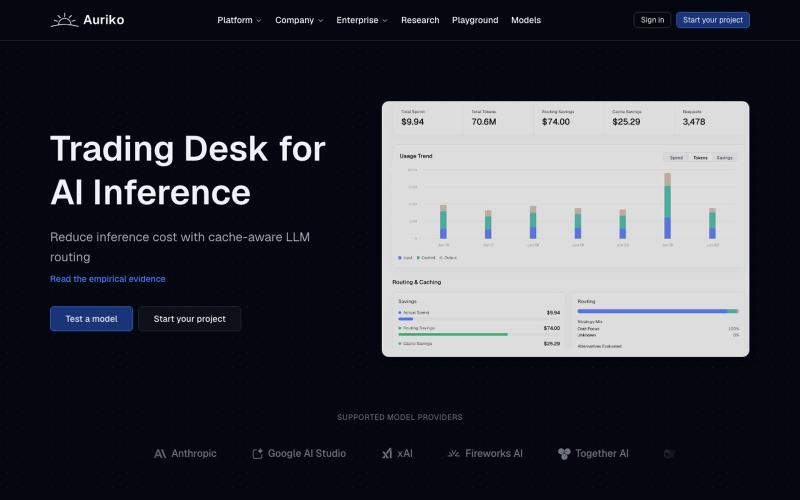
Task: Click the Google AI Studio provider name
Action: 307,454
